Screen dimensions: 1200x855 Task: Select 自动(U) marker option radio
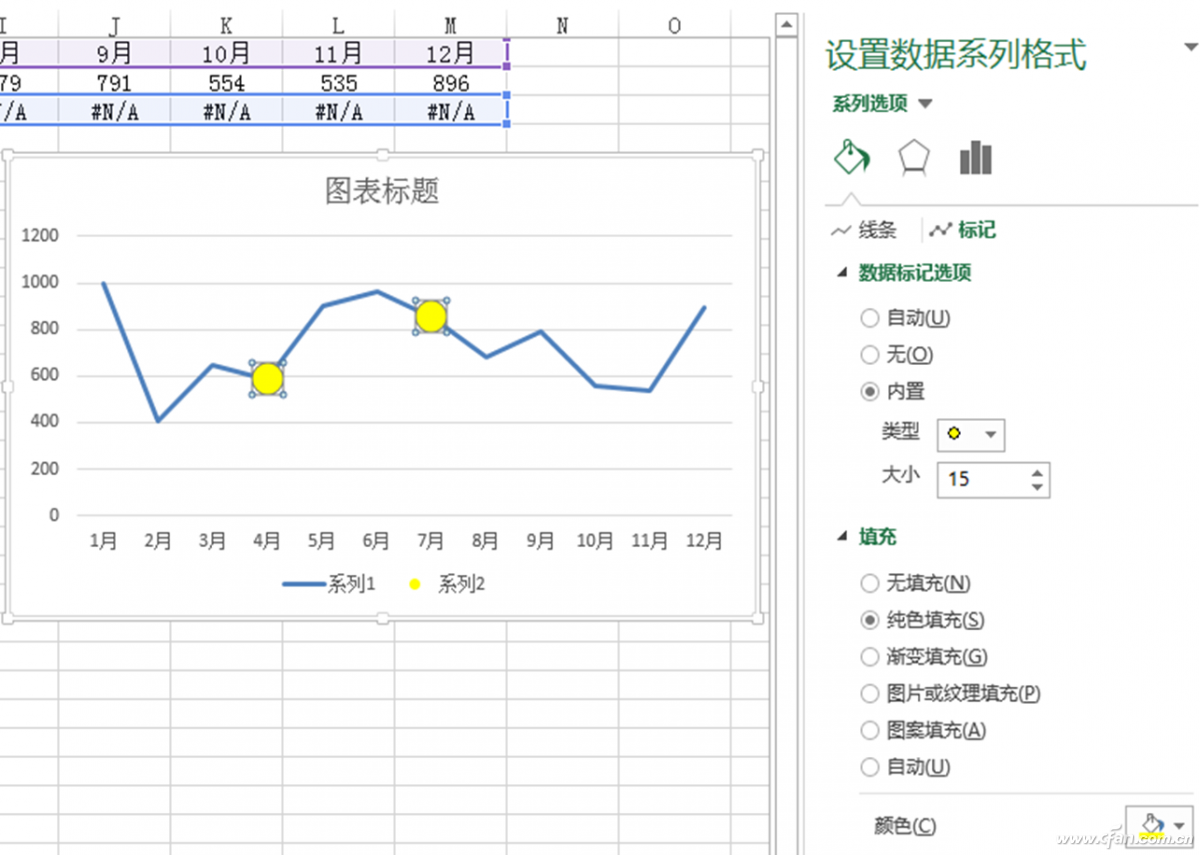click(x=870, y=318)
